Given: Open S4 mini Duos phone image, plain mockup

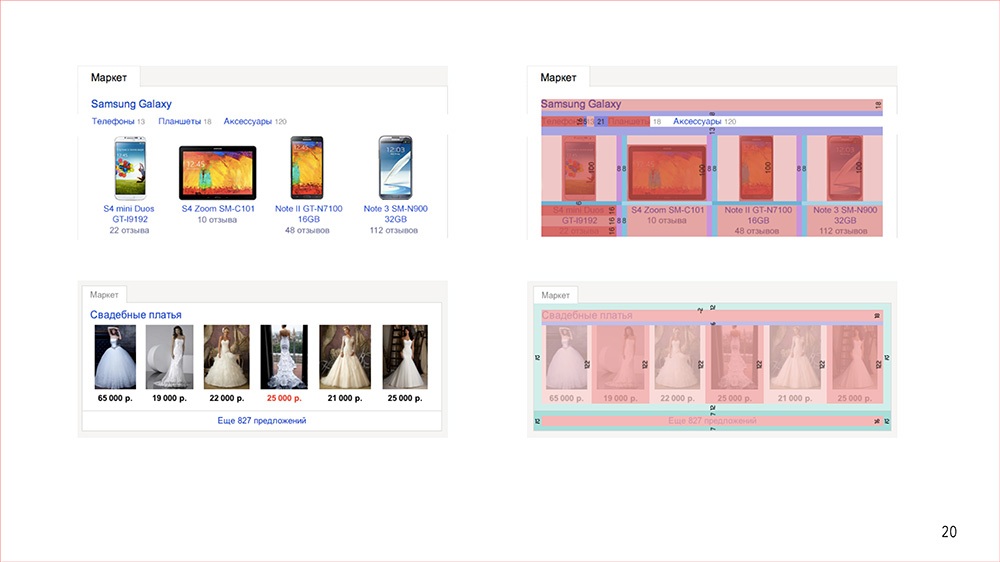Looking at the screenshot, I should (x=130, y=168).
